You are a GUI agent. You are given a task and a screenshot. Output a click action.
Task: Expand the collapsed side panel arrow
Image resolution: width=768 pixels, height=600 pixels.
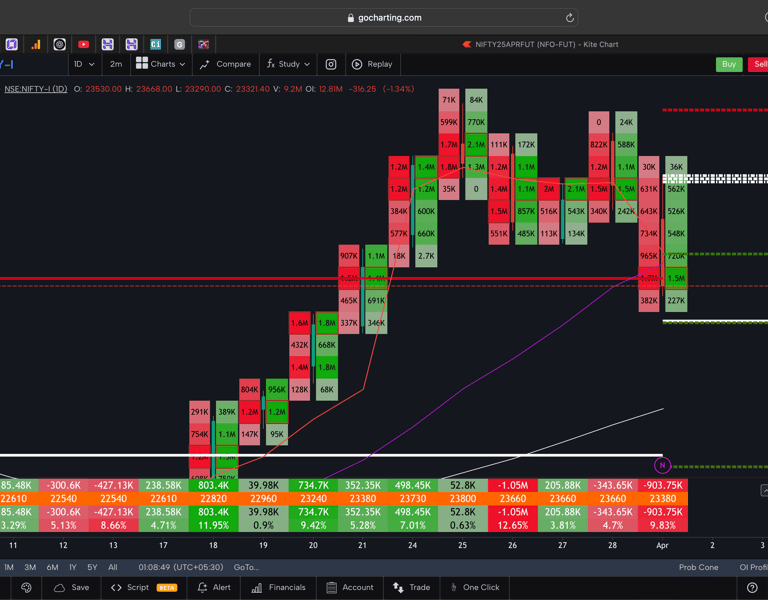(764, 490)
